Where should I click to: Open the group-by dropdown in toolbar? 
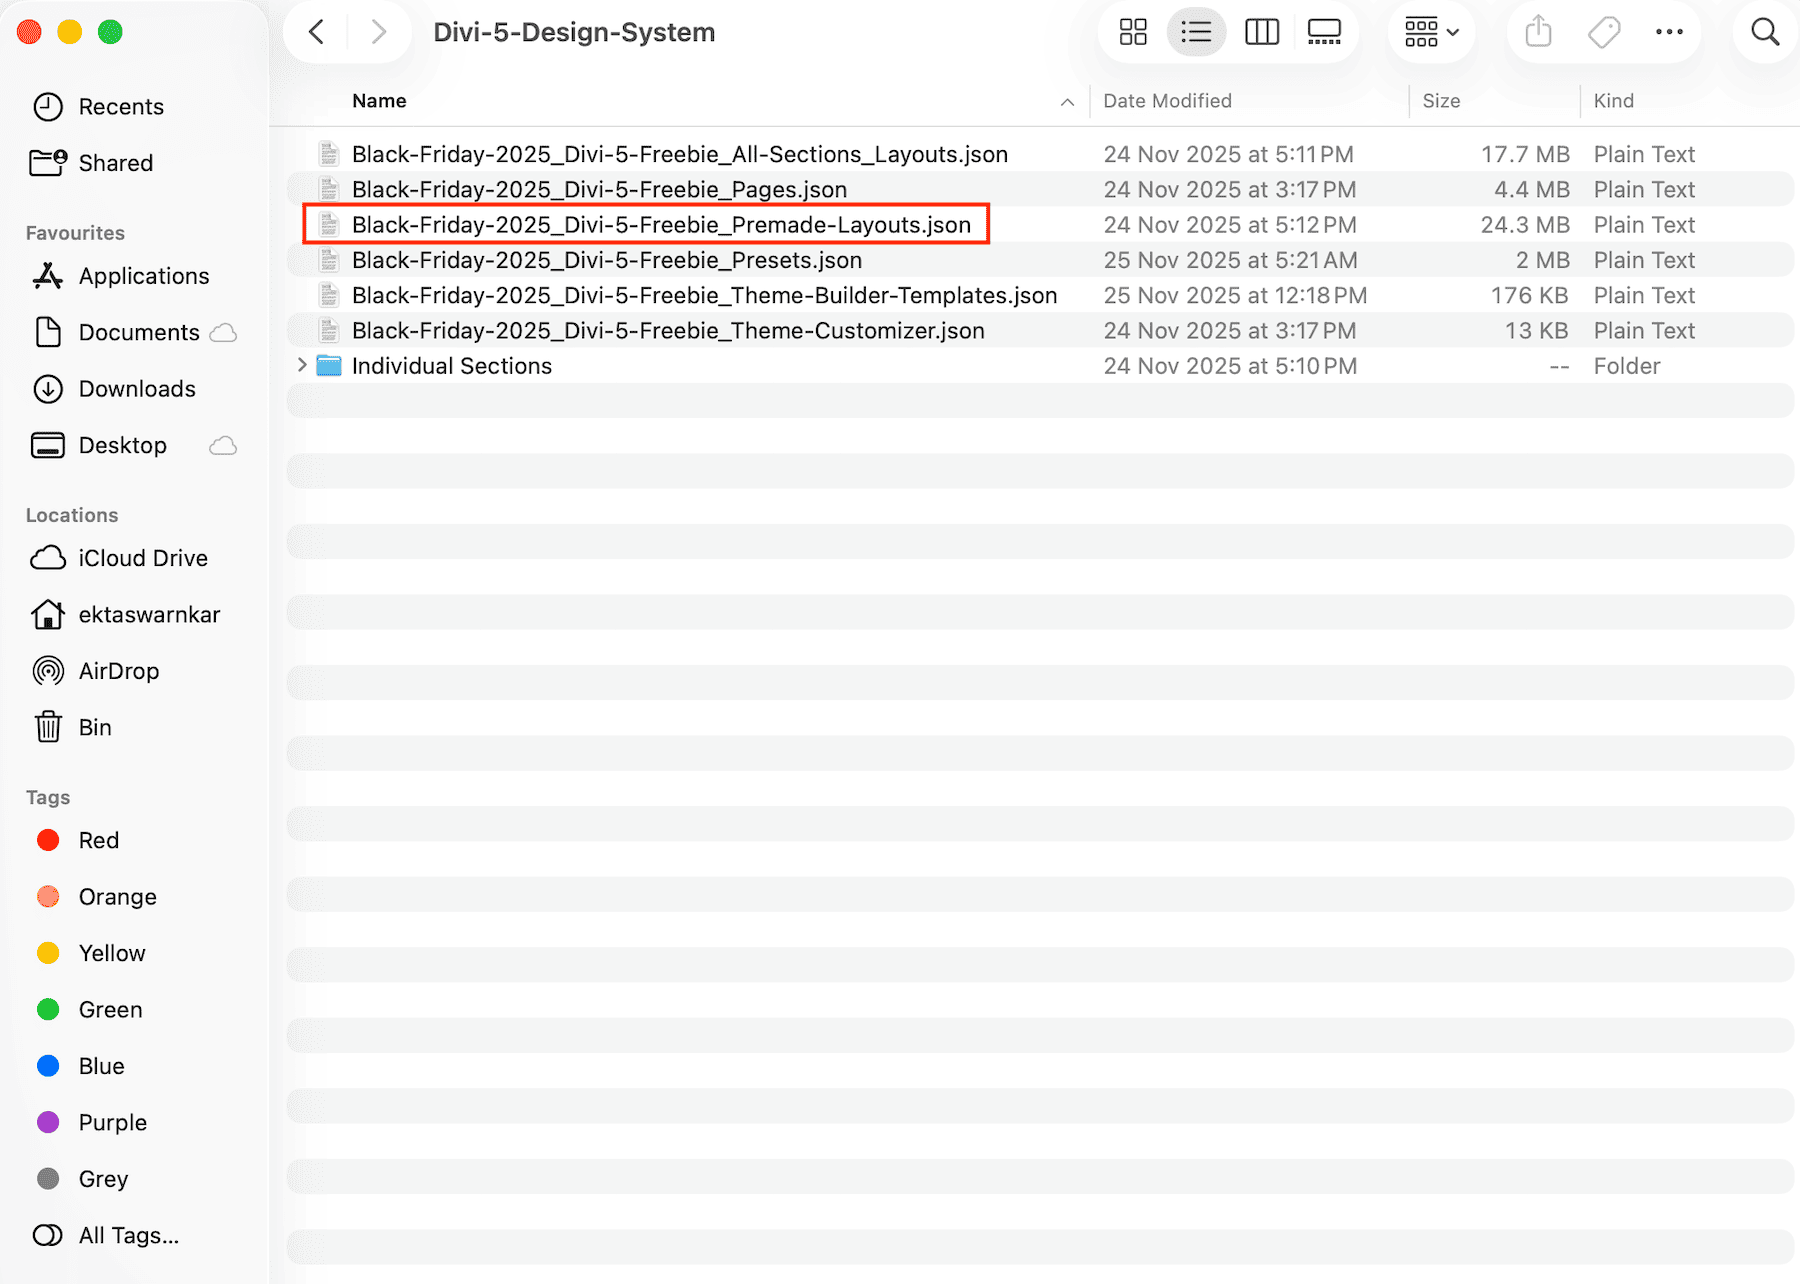(1430, 31)
